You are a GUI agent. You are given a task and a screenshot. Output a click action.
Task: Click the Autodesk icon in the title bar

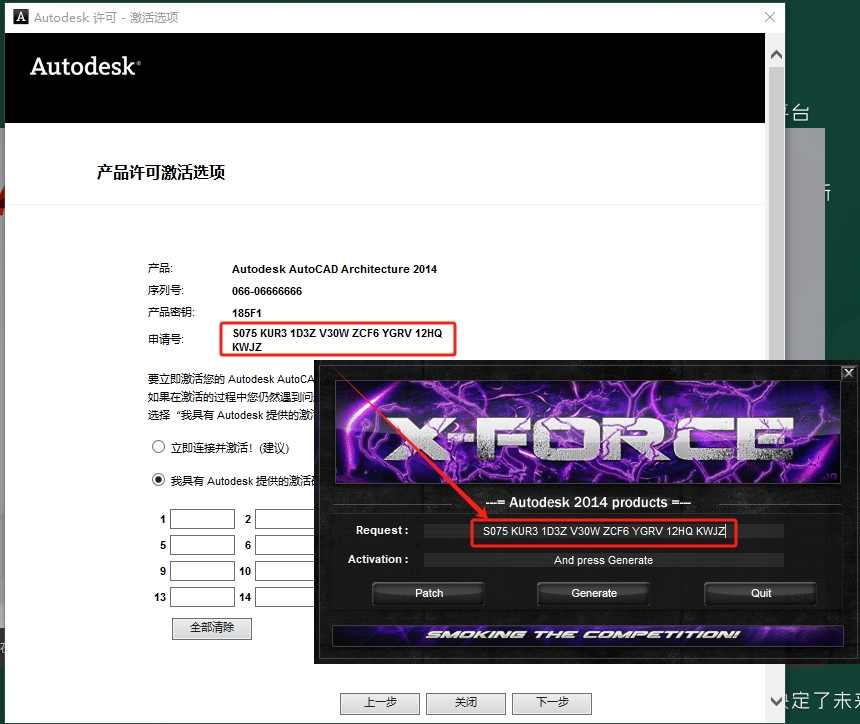pos(19,17)
